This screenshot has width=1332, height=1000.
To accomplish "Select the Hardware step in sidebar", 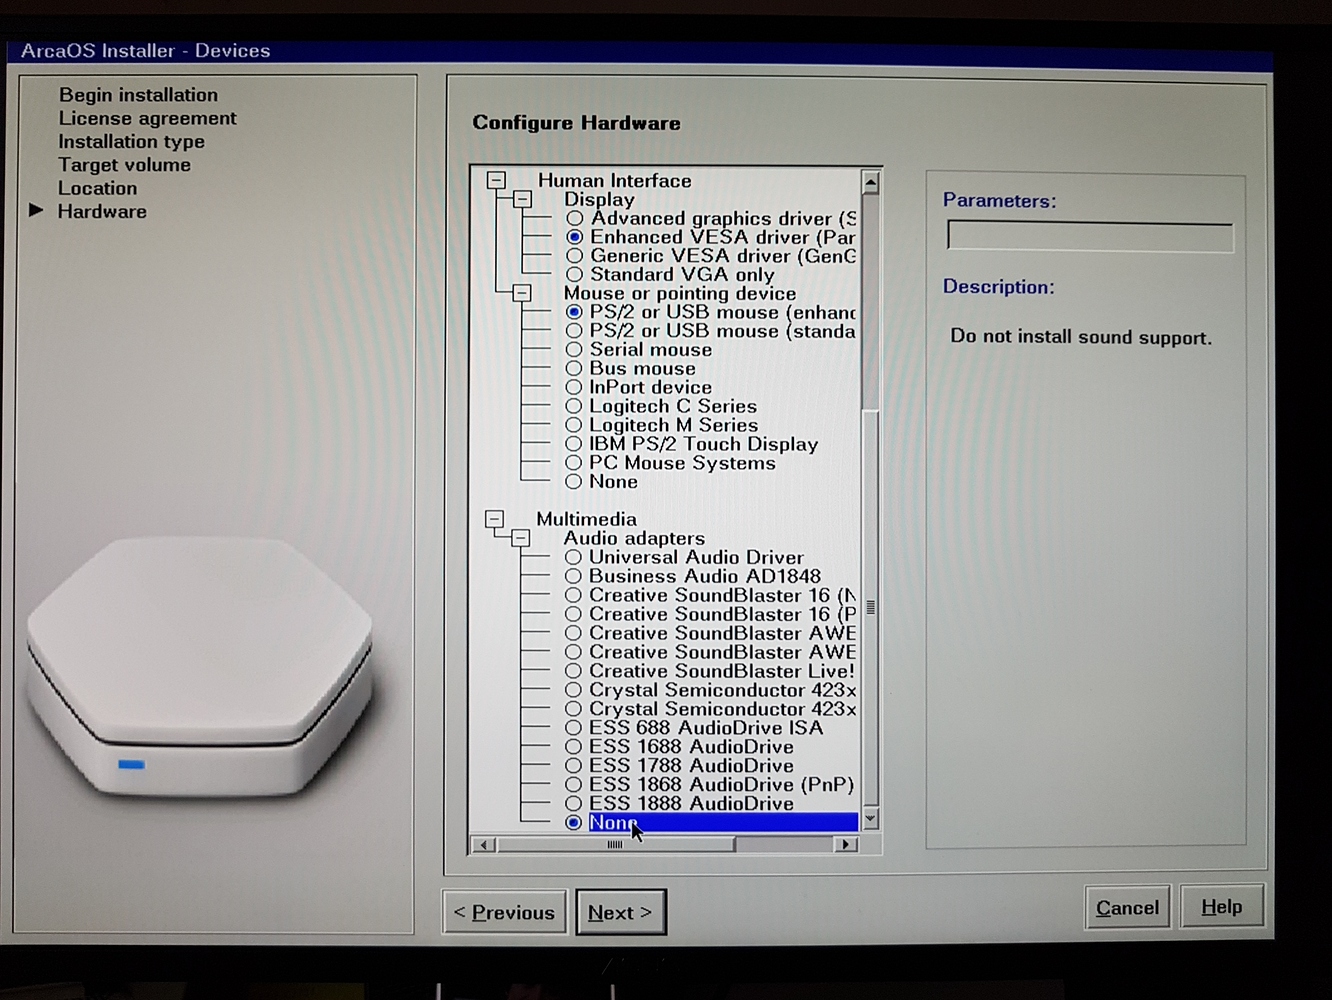I will [x=102, y=211].
